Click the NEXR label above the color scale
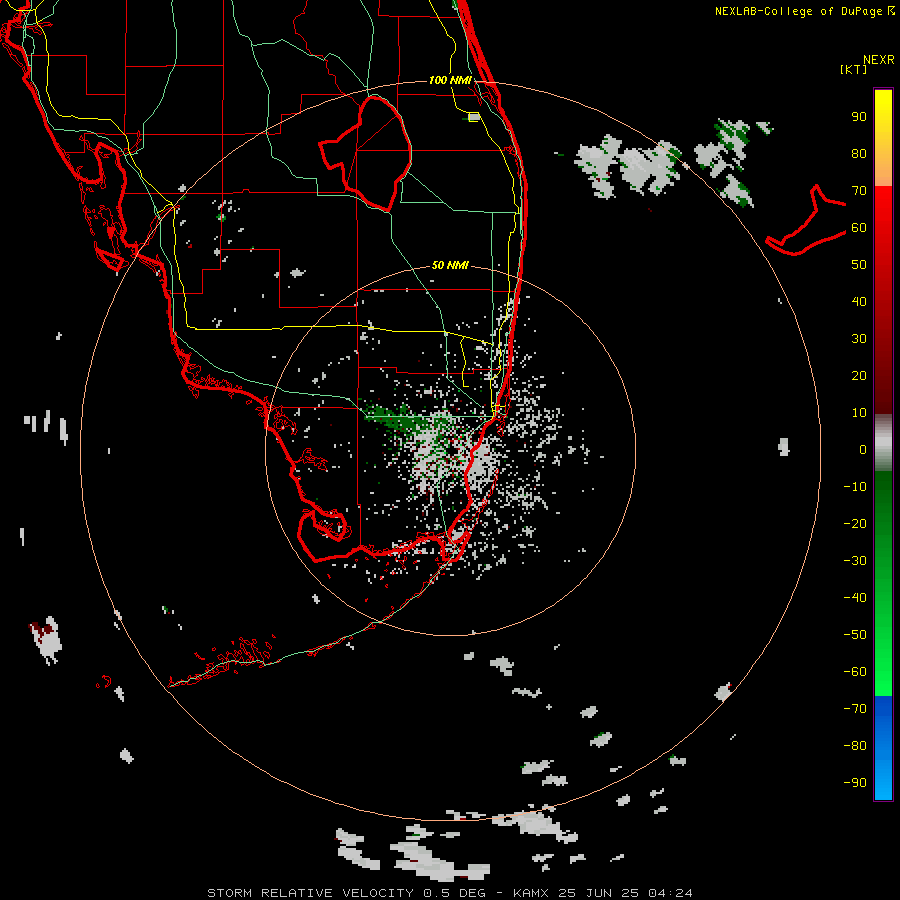The width and height of the screenshot is (900, 900). tap(879, 60)
